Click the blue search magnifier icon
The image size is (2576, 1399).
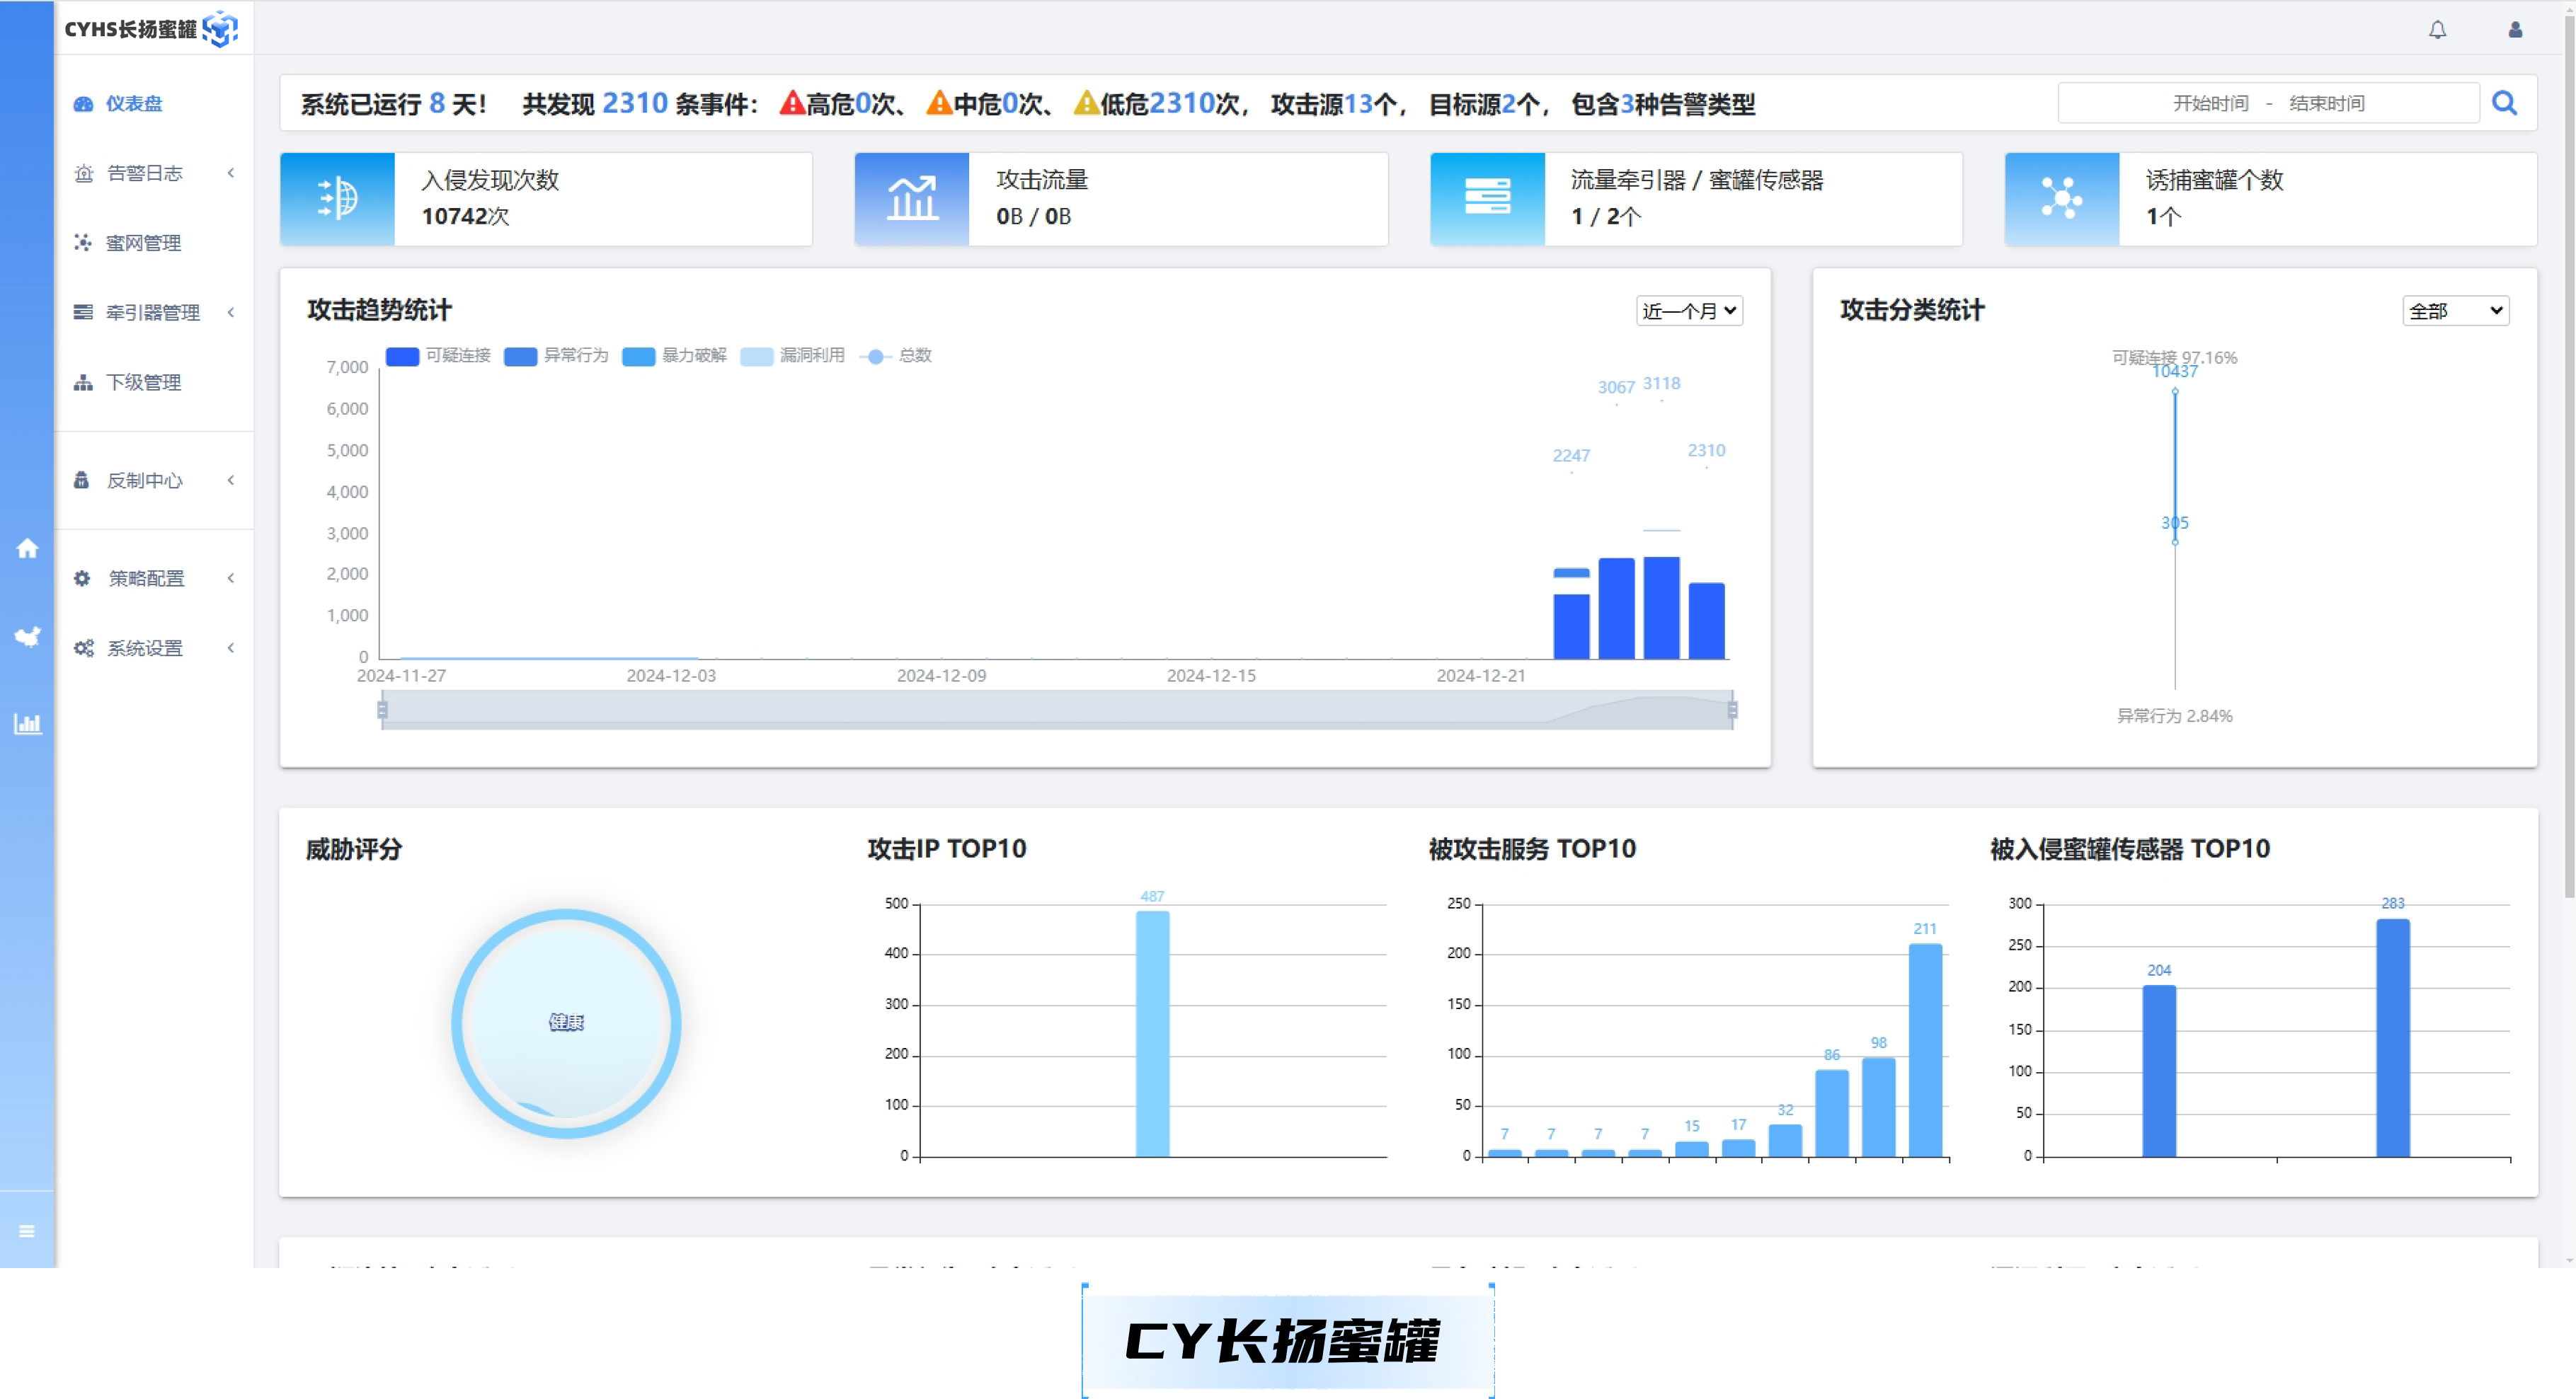point(2504,103)
